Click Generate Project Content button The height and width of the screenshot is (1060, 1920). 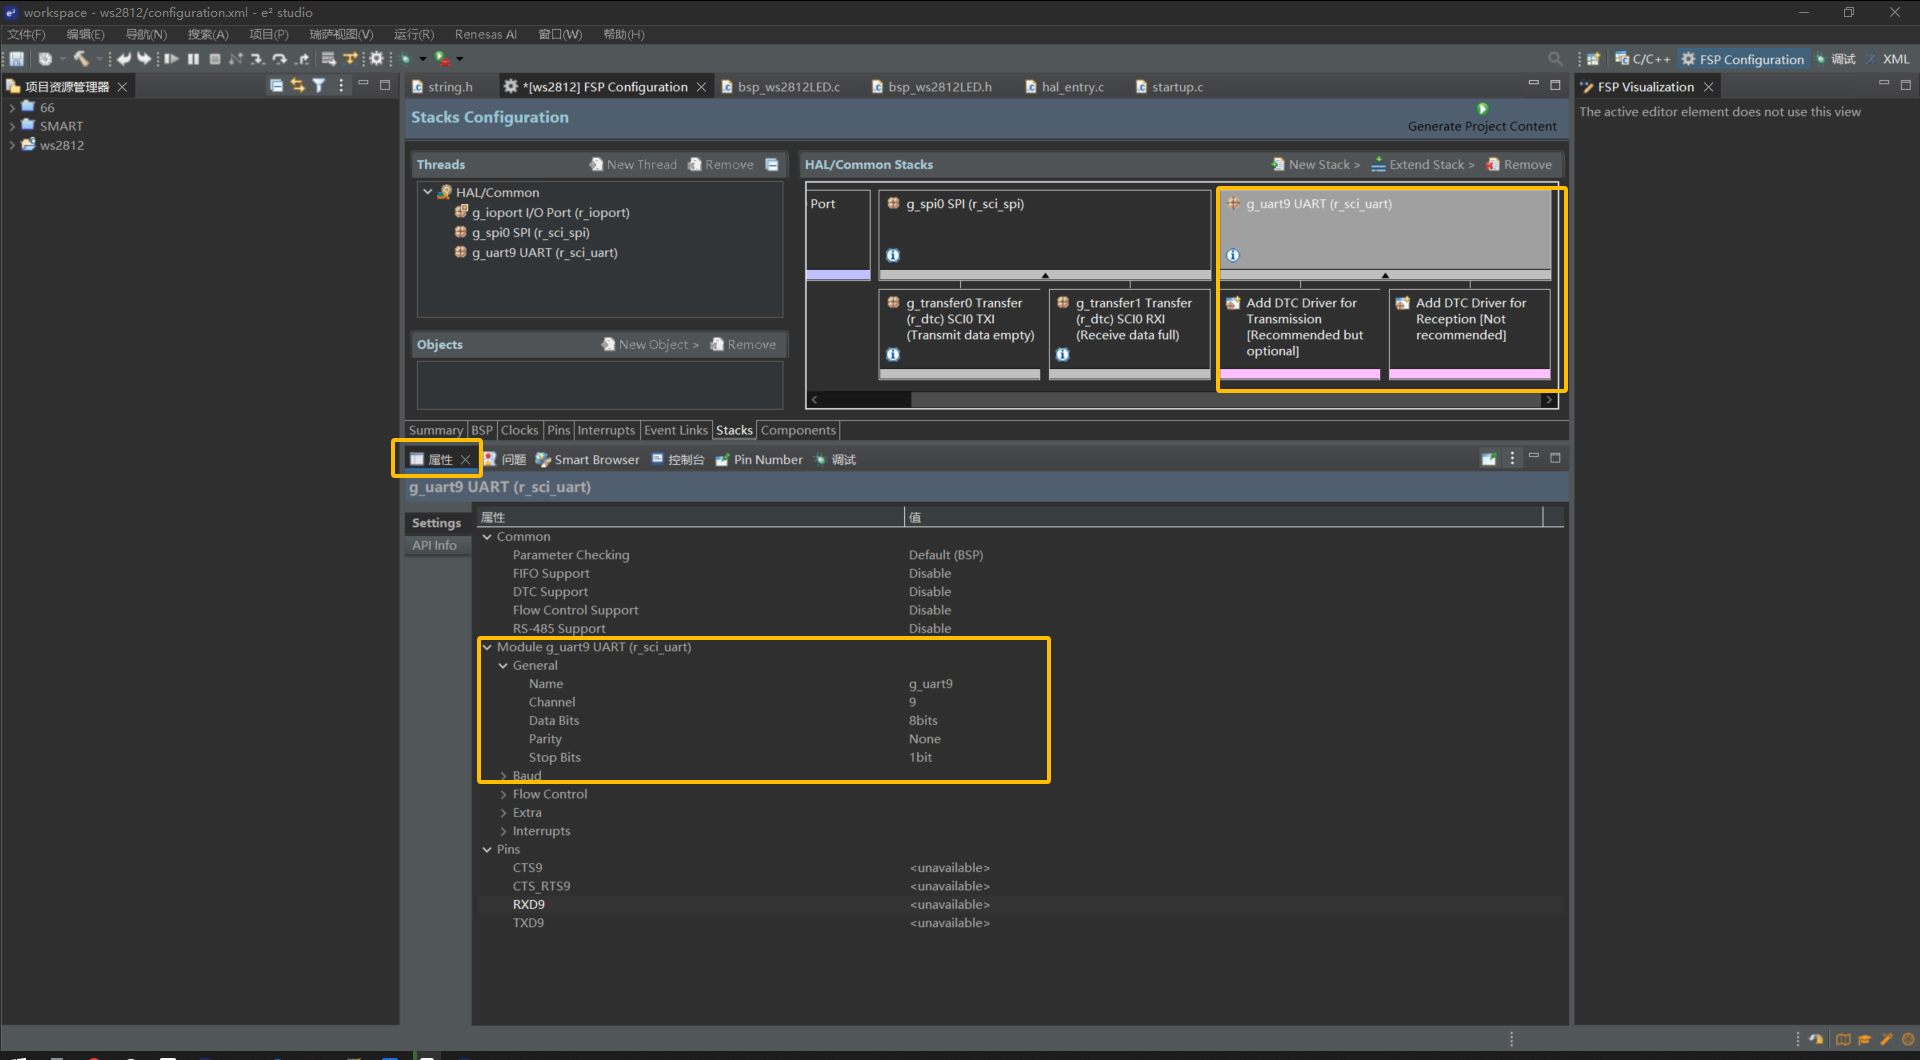tap(1482, 118)
